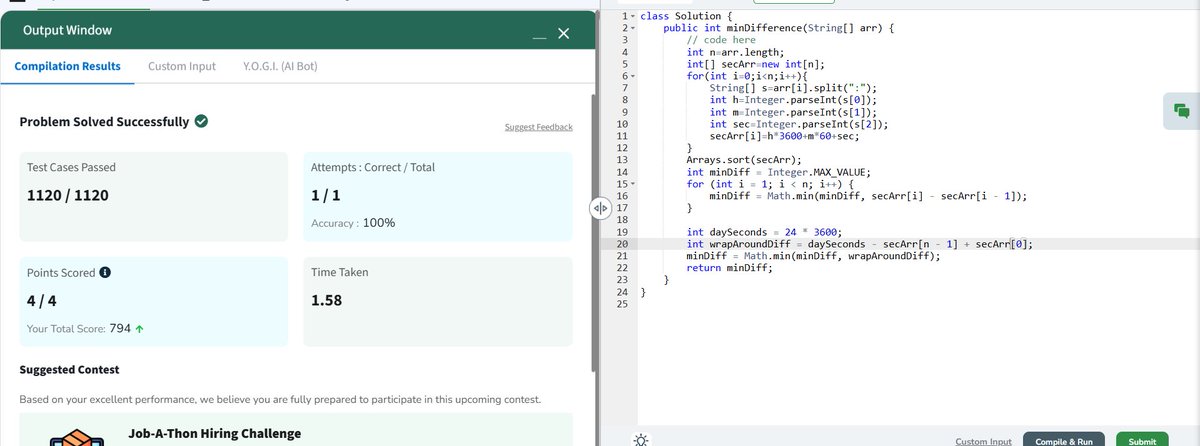Image resolution: width=1200 pixels, height=446 pixels.
Task: Submit the solution with Submit button
Action: point(1142,440)
